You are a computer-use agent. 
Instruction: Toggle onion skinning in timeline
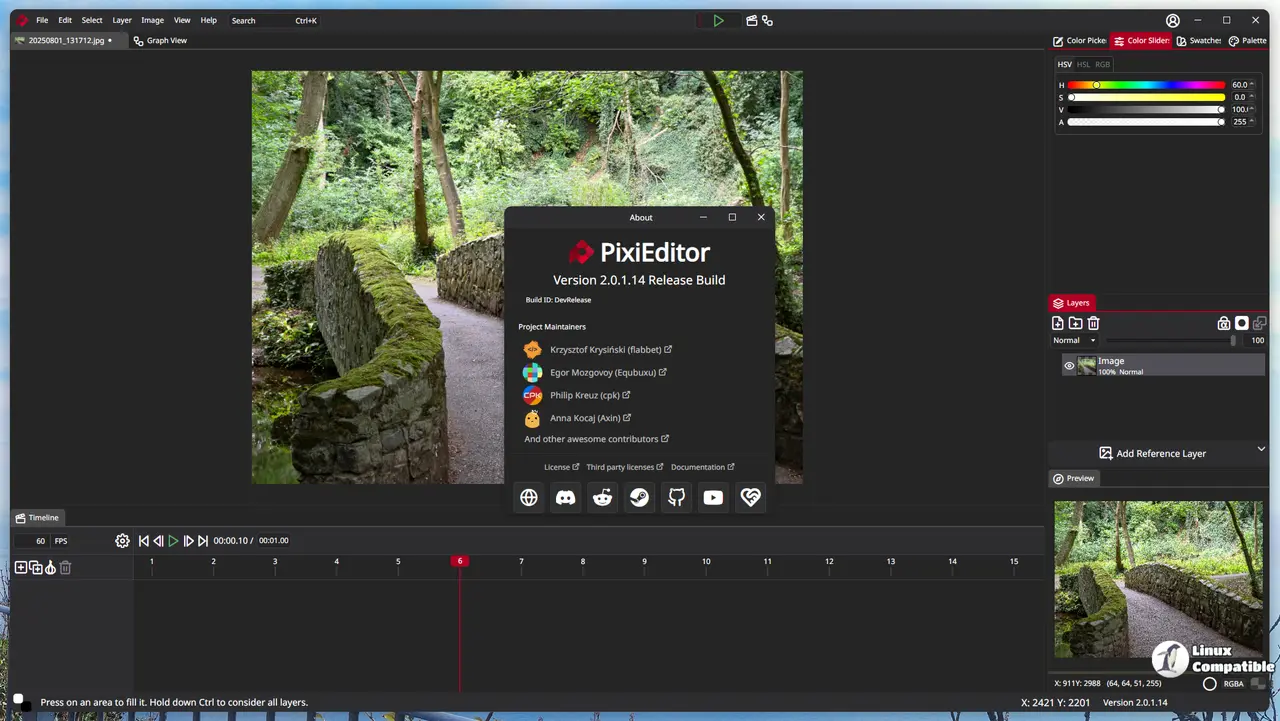pos(50,568)
